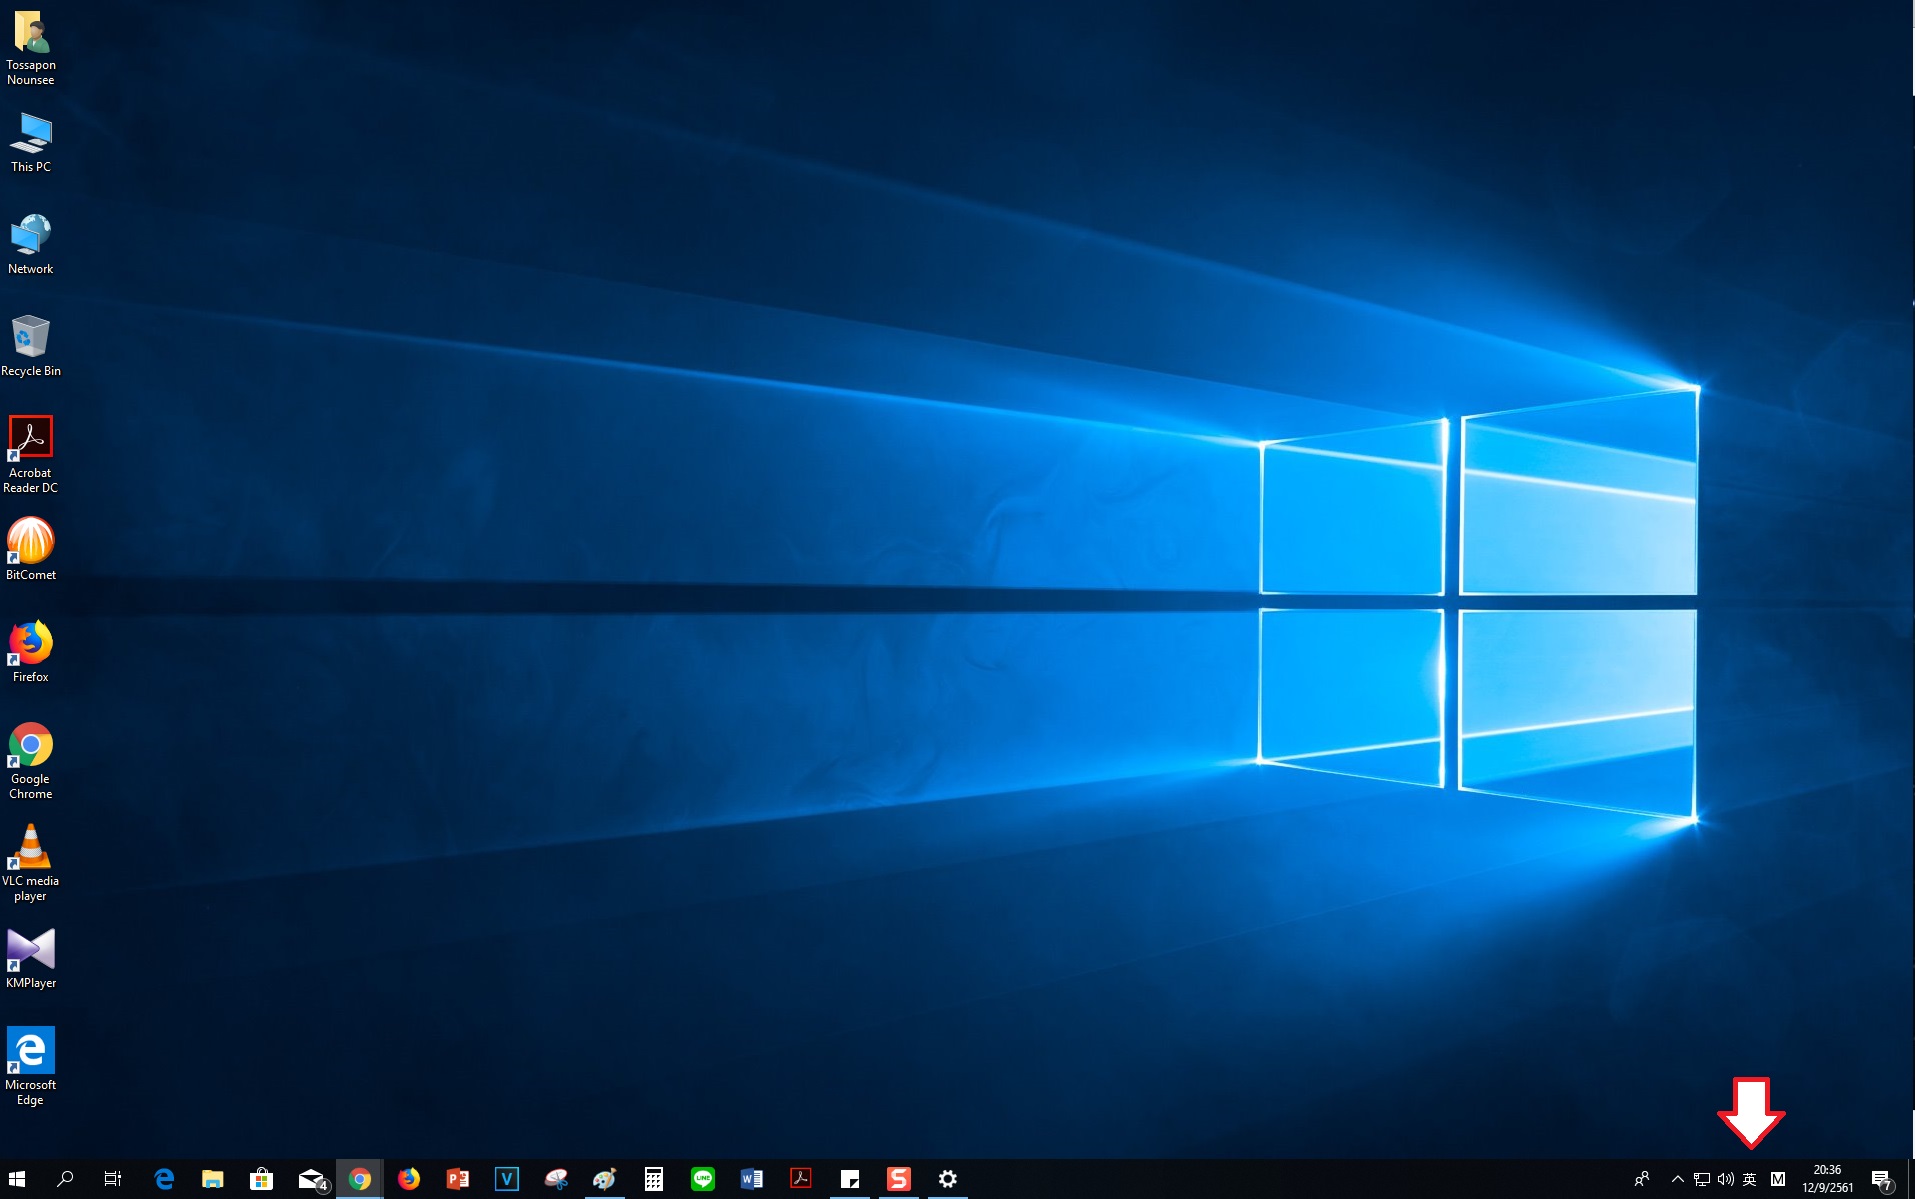Open File Explorer from taskbar

point(212,1179)
